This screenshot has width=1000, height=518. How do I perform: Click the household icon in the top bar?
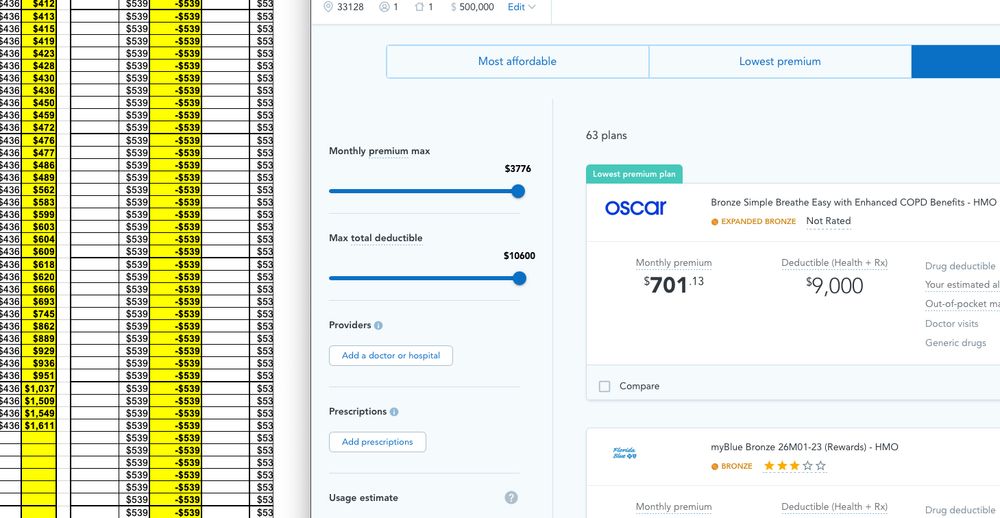click(419, 7)
